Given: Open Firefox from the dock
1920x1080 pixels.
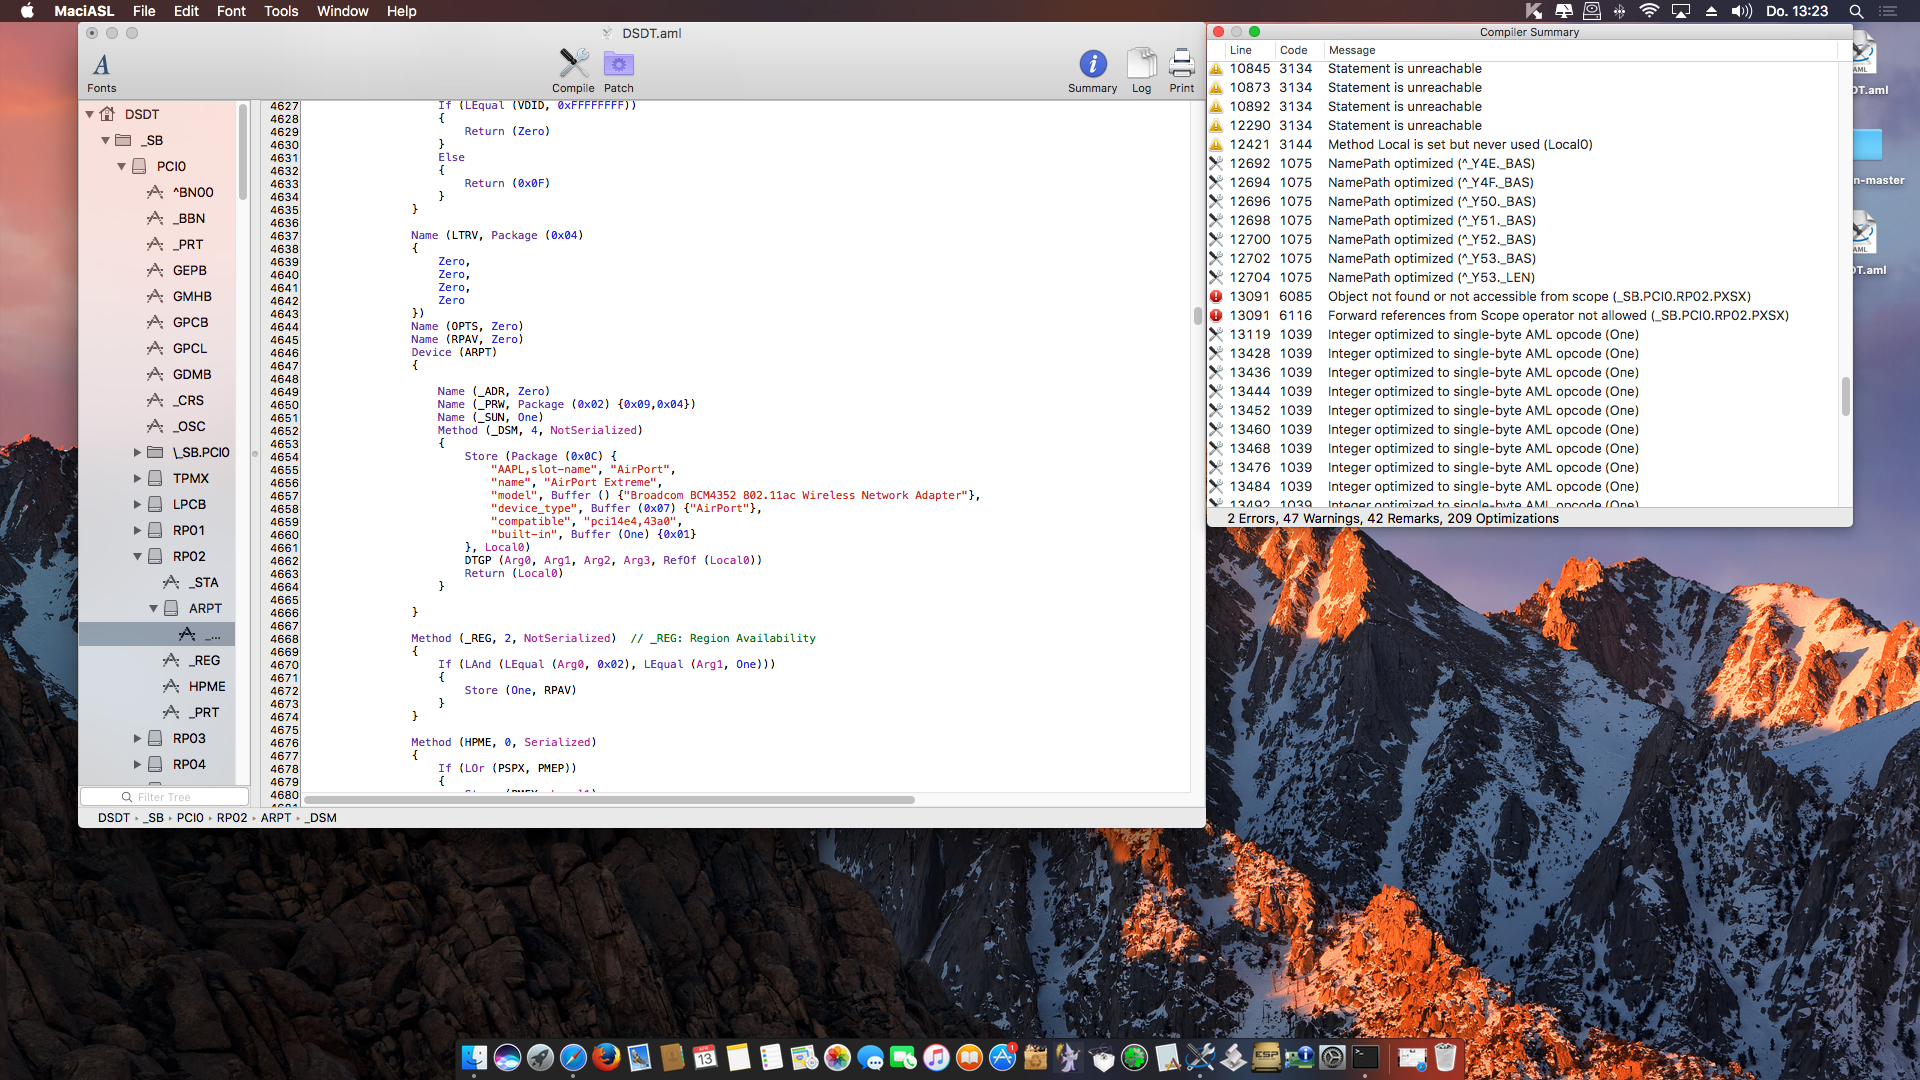Looking at the screenshot, I should 606,1057.
